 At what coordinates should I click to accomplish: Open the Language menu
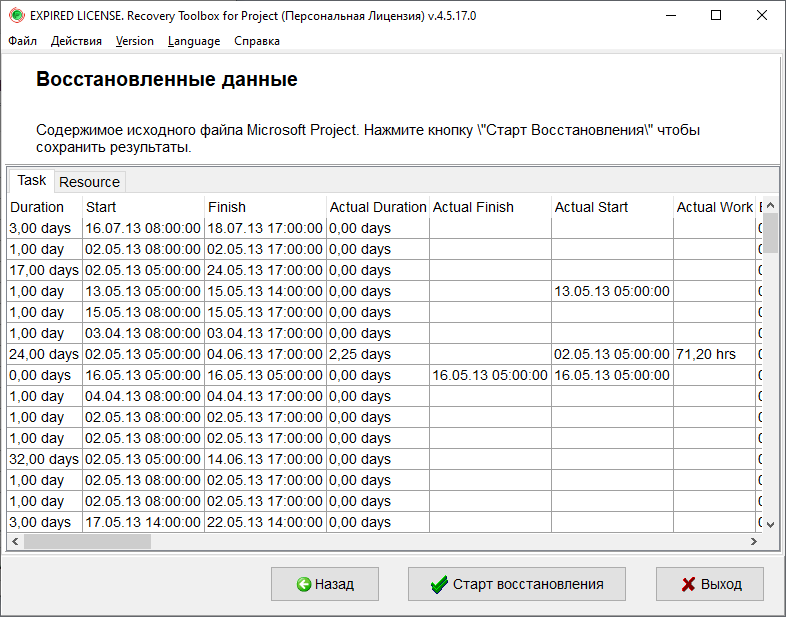[194, 41]
